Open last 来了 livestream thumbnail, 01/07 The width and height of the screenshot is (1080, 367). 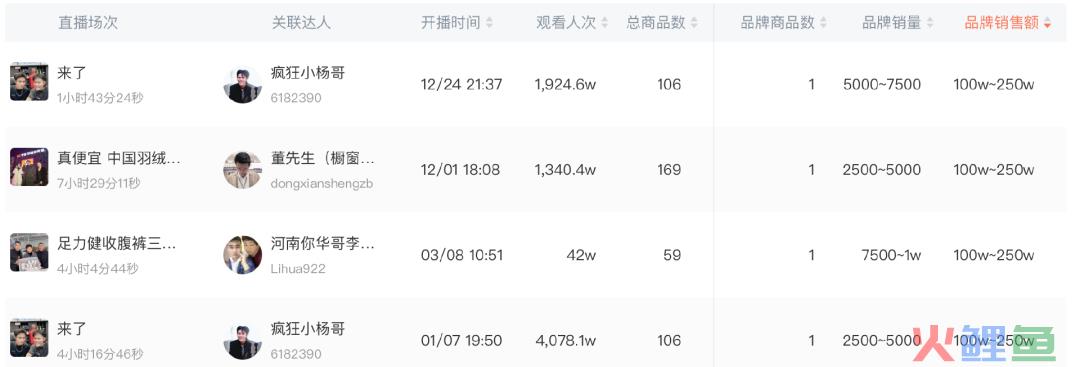tap(29, 337)
